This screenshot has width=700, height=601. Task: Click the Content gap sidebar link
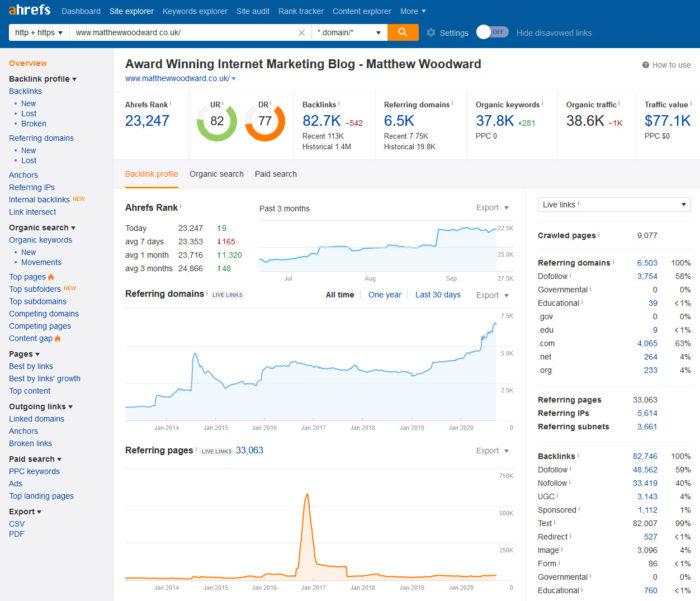[x=32, y=338]
